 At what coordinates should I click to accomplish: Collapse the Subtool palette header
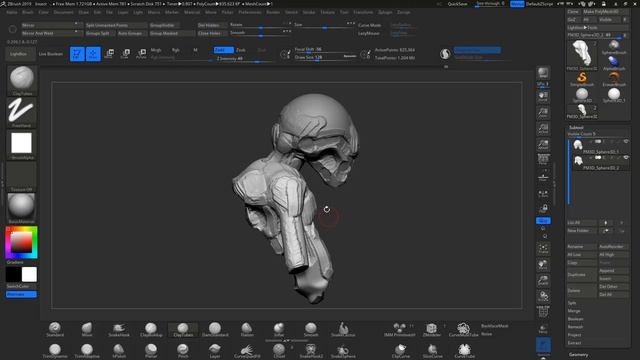click(576, 127)
